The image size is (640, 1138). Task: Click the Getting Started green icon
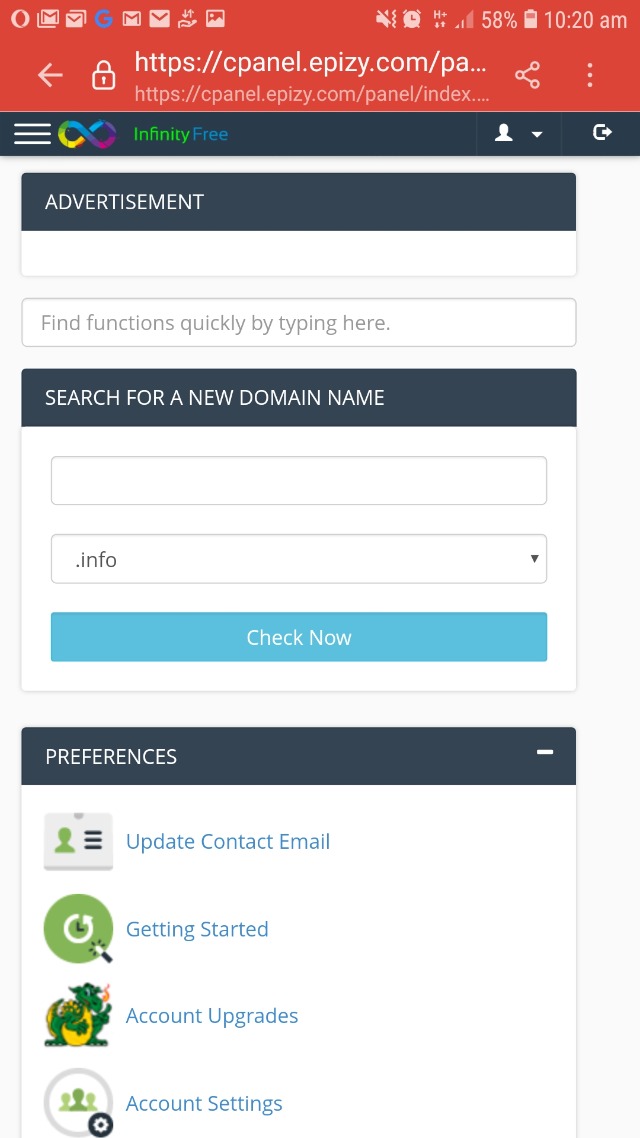[x=78, y=928]
